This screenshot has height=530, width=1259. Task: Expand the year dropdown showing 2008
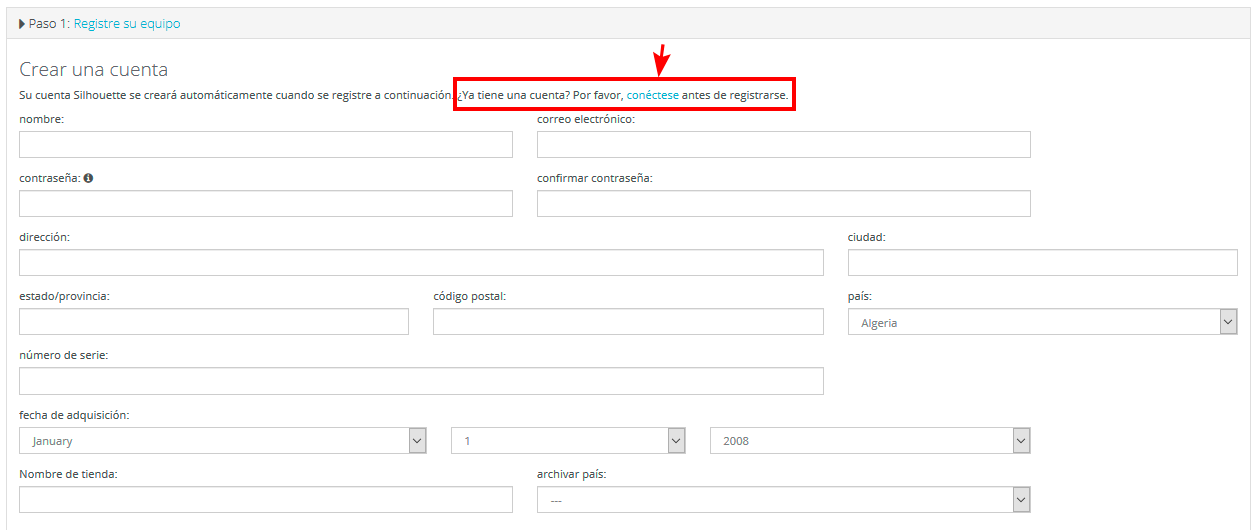[870, 440]
